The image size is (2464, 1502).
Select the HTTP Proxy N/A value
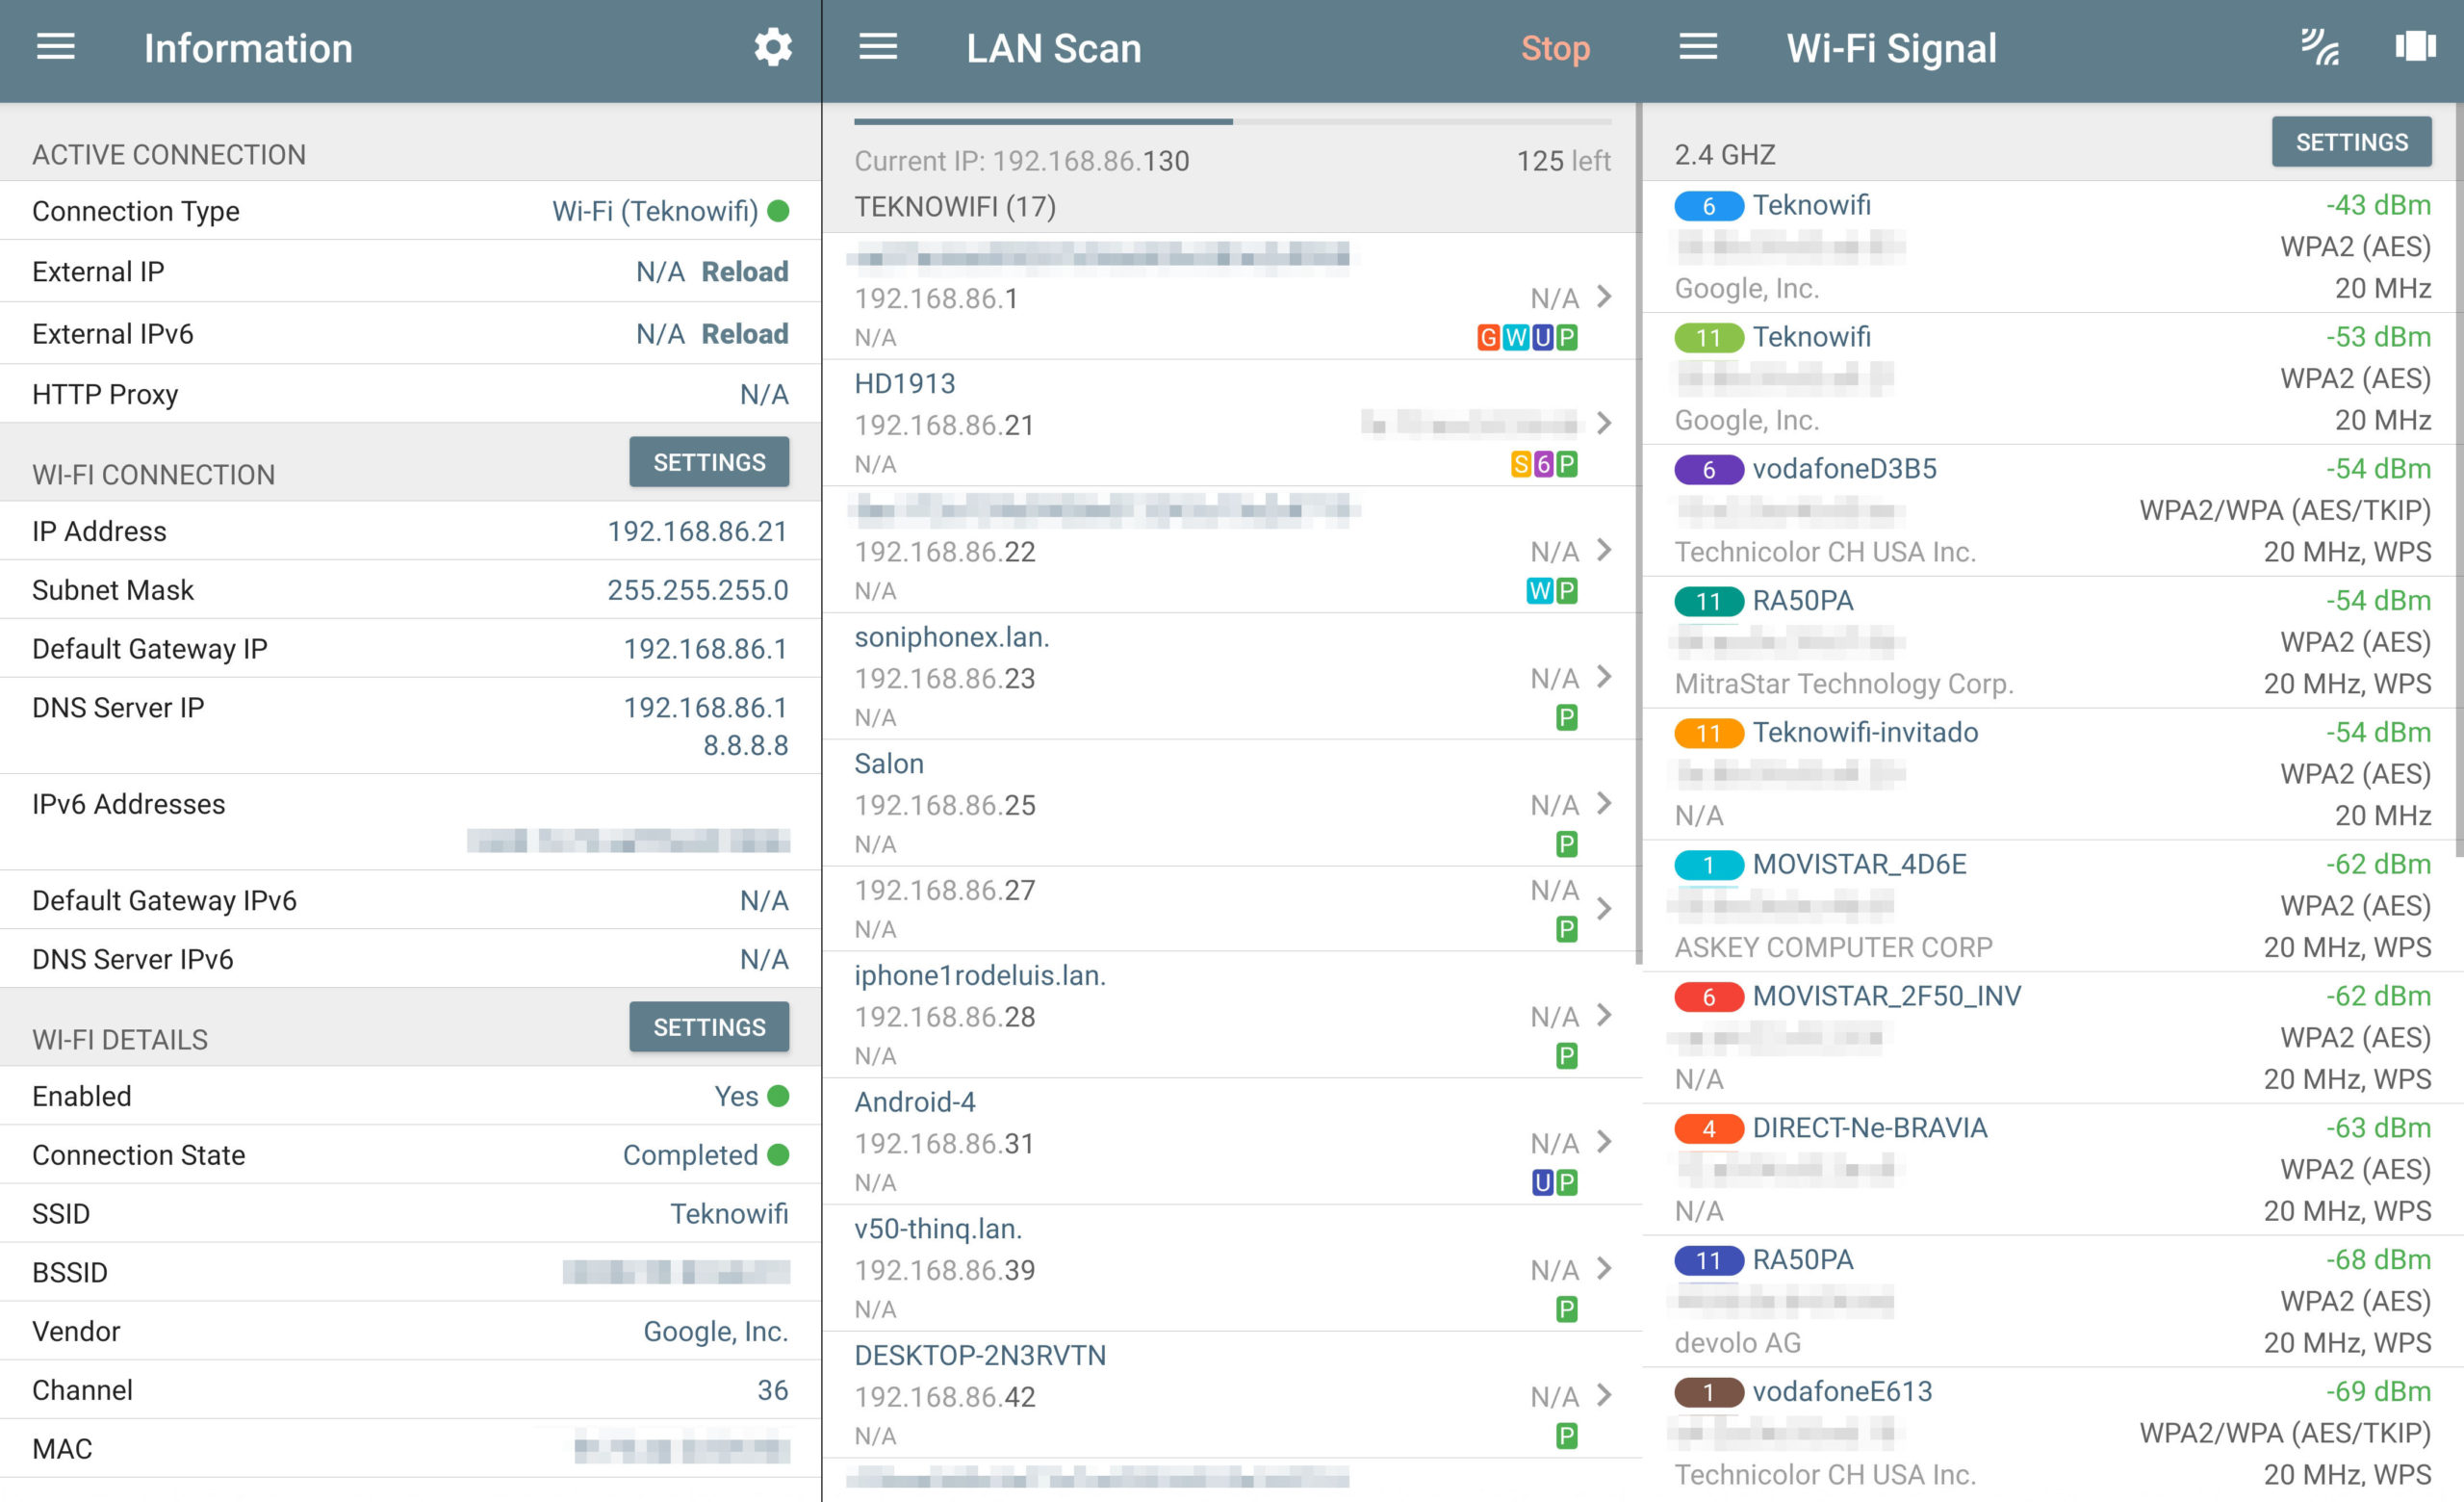[764, 394]
